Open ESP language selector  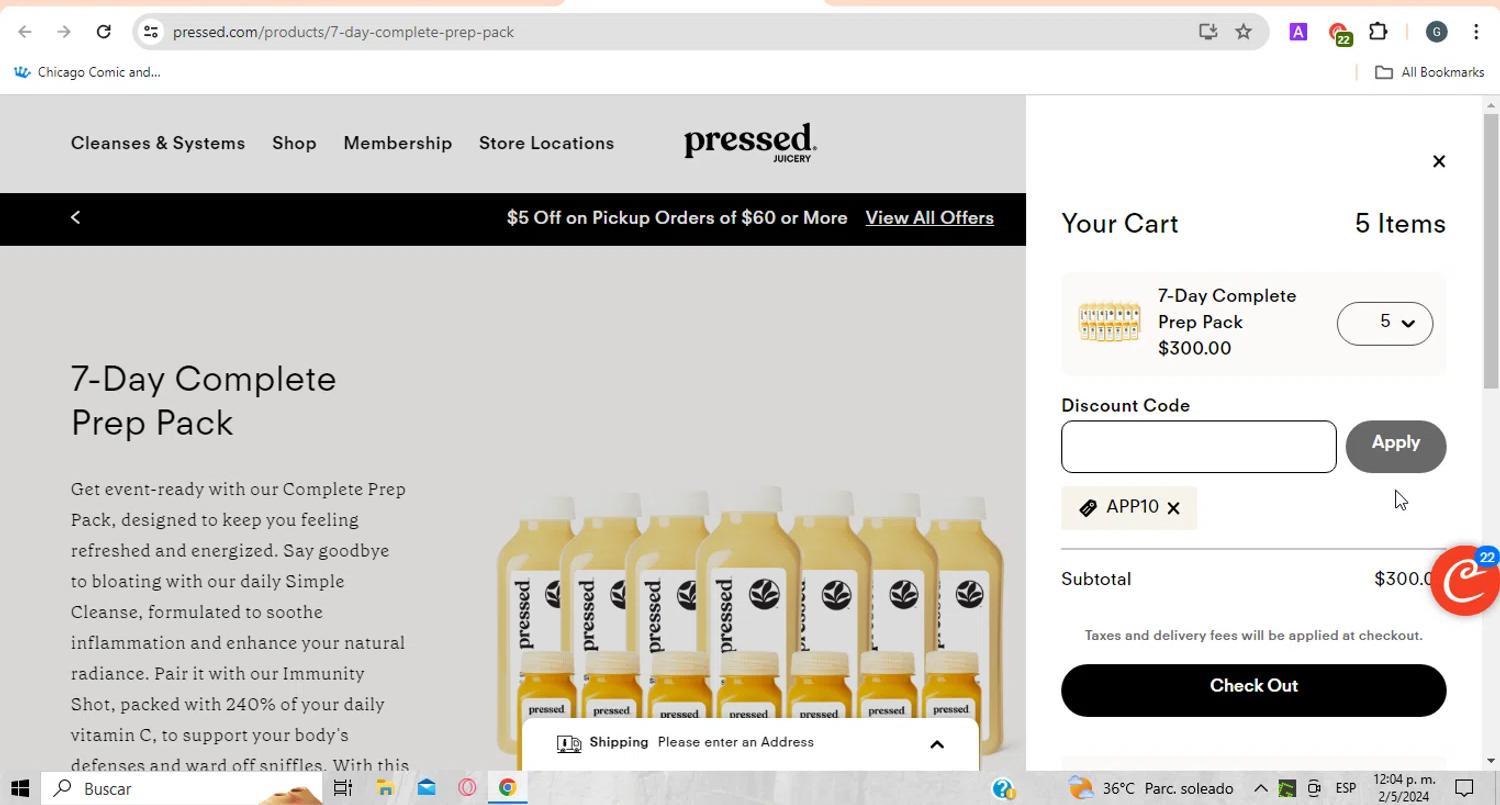tap(1346, 788)
